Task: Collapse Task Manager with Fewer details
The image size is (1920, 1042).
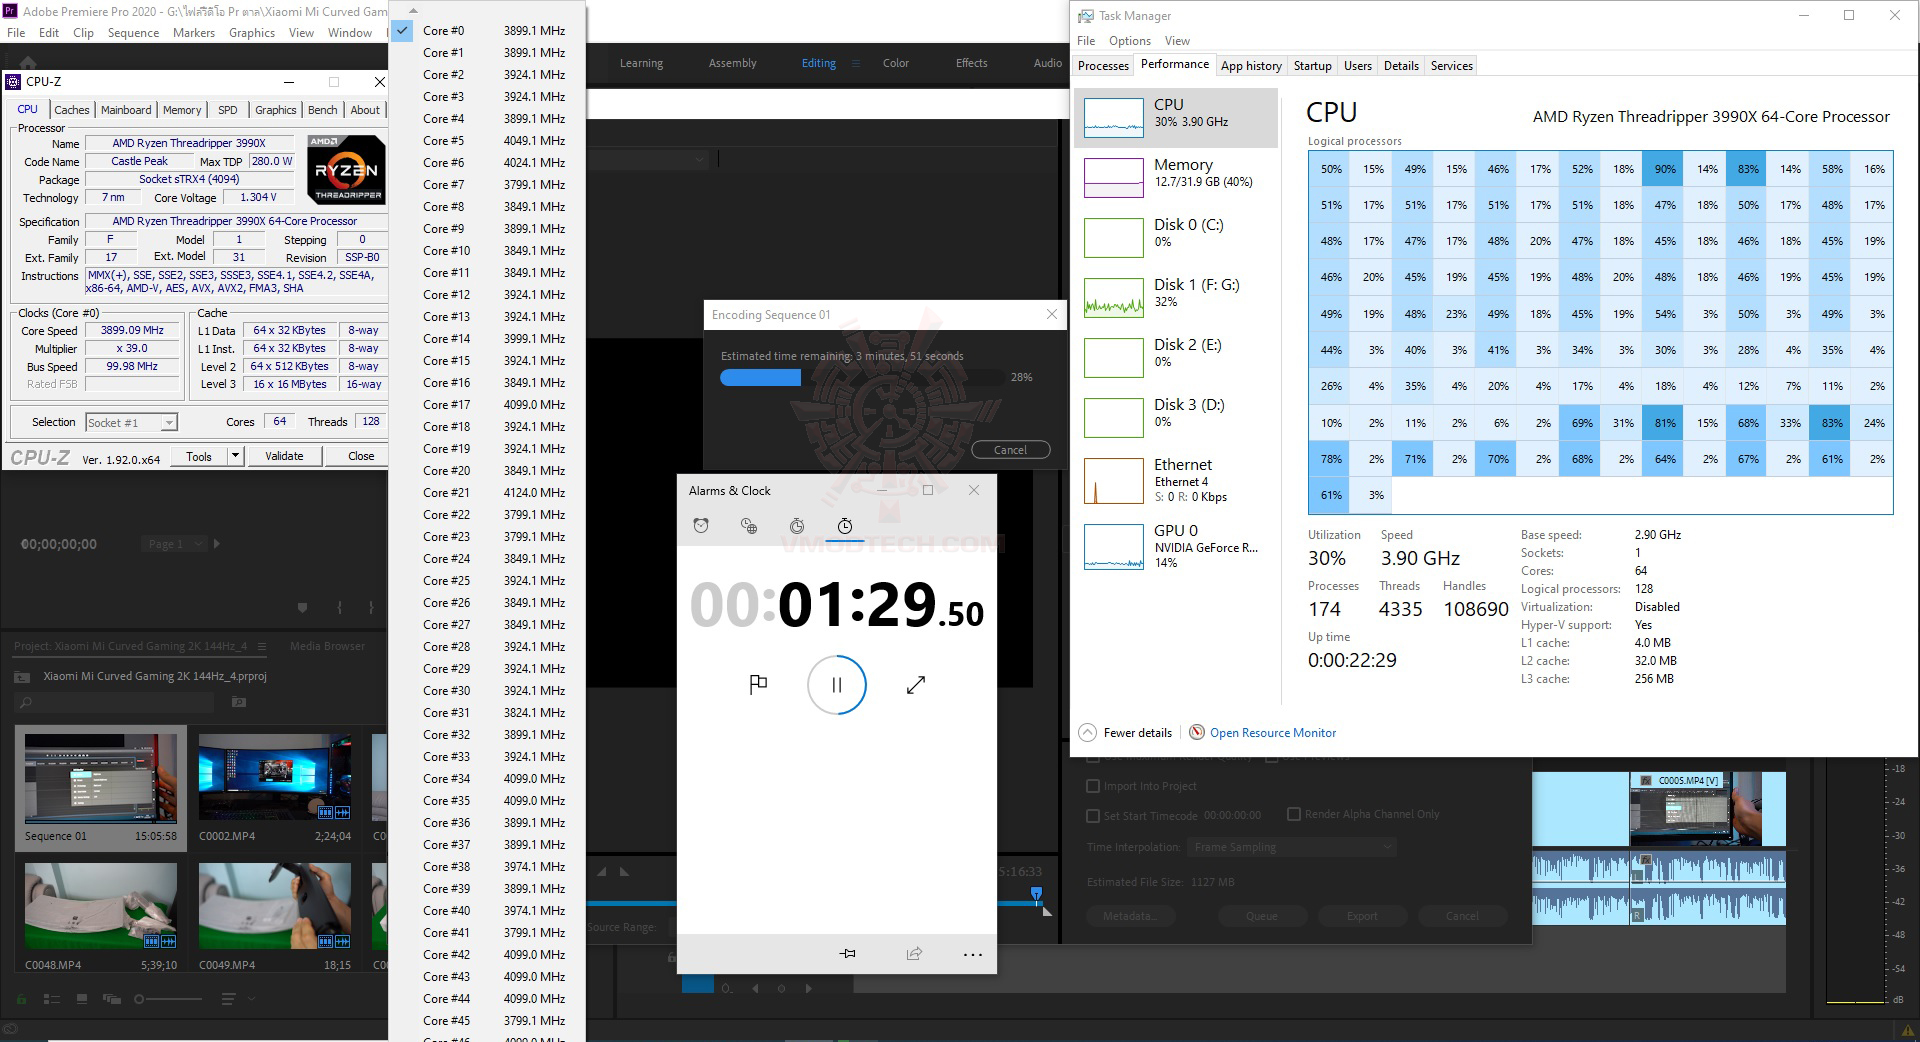Action: click(1126, 733)
